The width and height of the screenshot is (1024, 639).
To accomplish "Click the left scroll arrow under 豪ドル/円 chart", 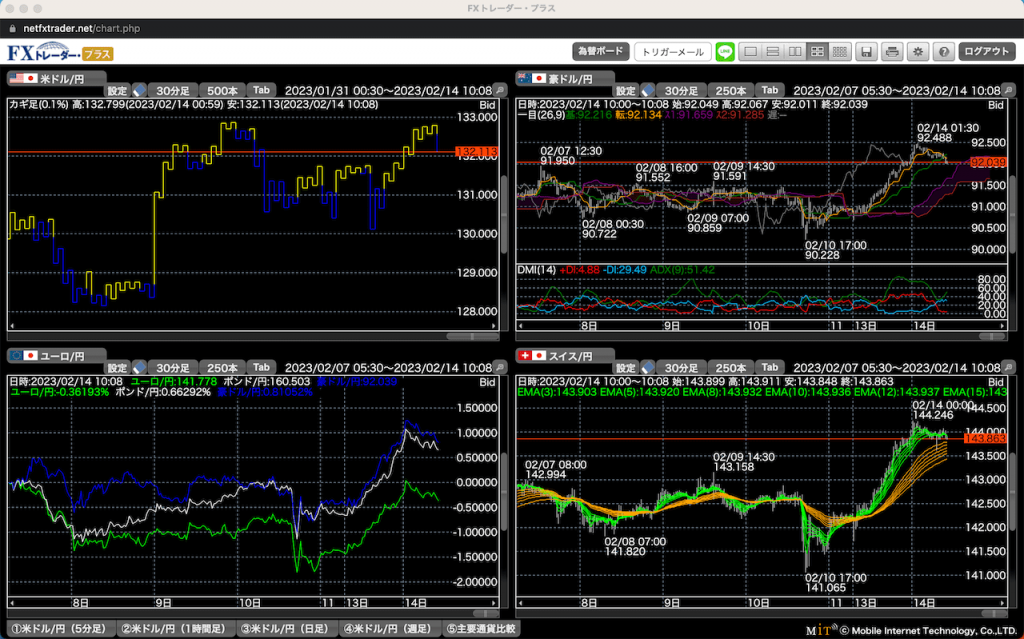I will point(520,325).
